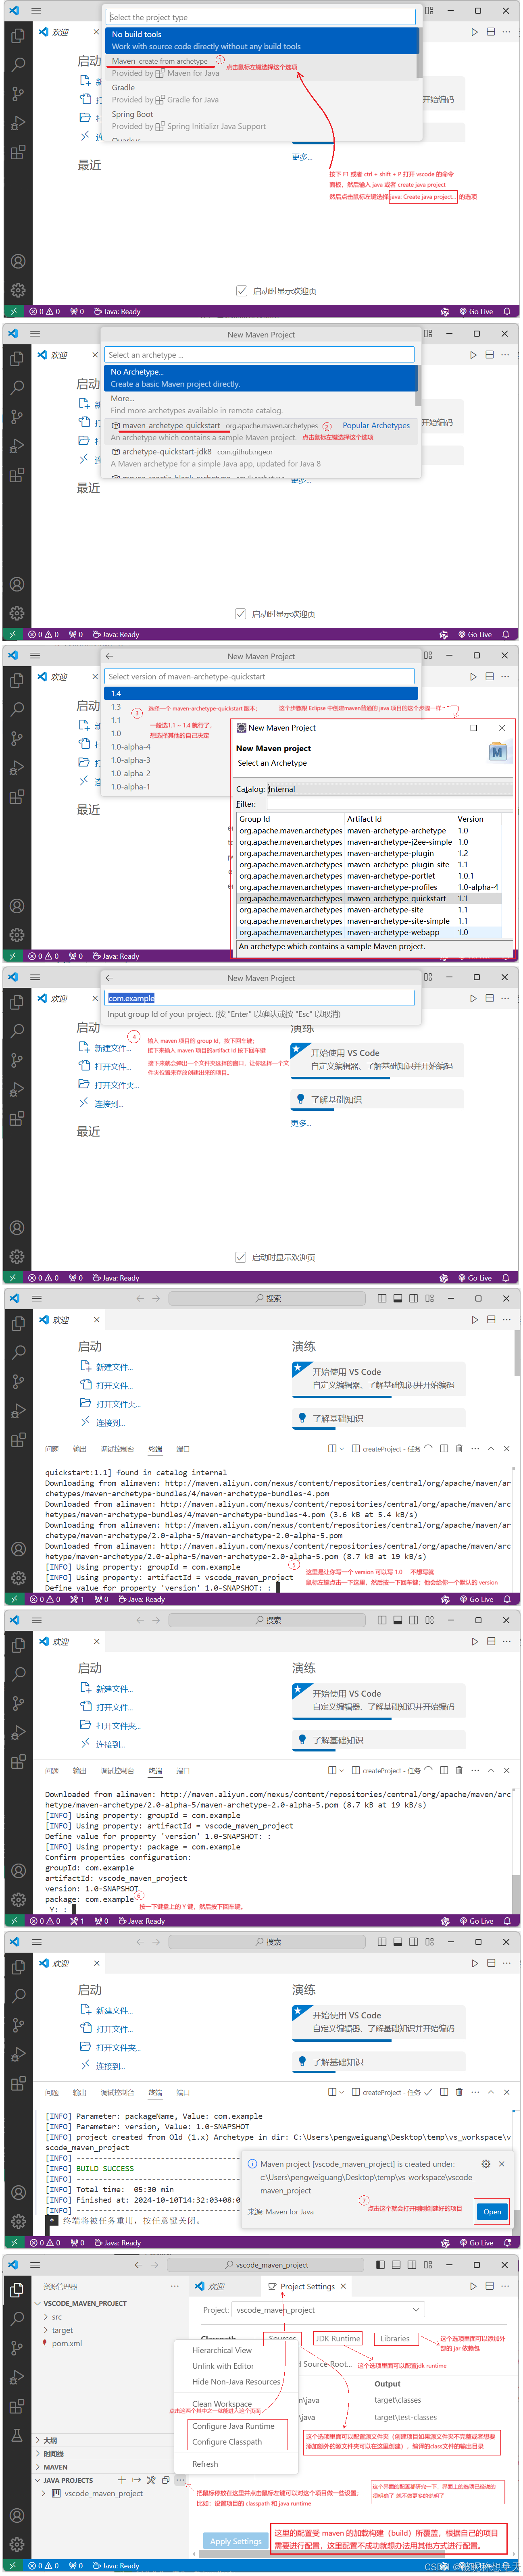Click the ellipsis next to 资源管理器 title
523x2576 pixels.
coord(174,2286)
